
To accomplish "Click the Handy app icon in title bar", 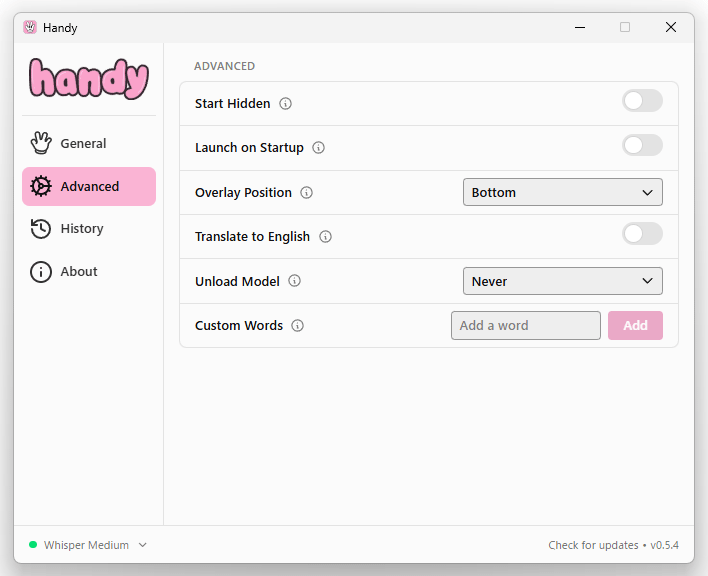I will click(x=30, y=28).
